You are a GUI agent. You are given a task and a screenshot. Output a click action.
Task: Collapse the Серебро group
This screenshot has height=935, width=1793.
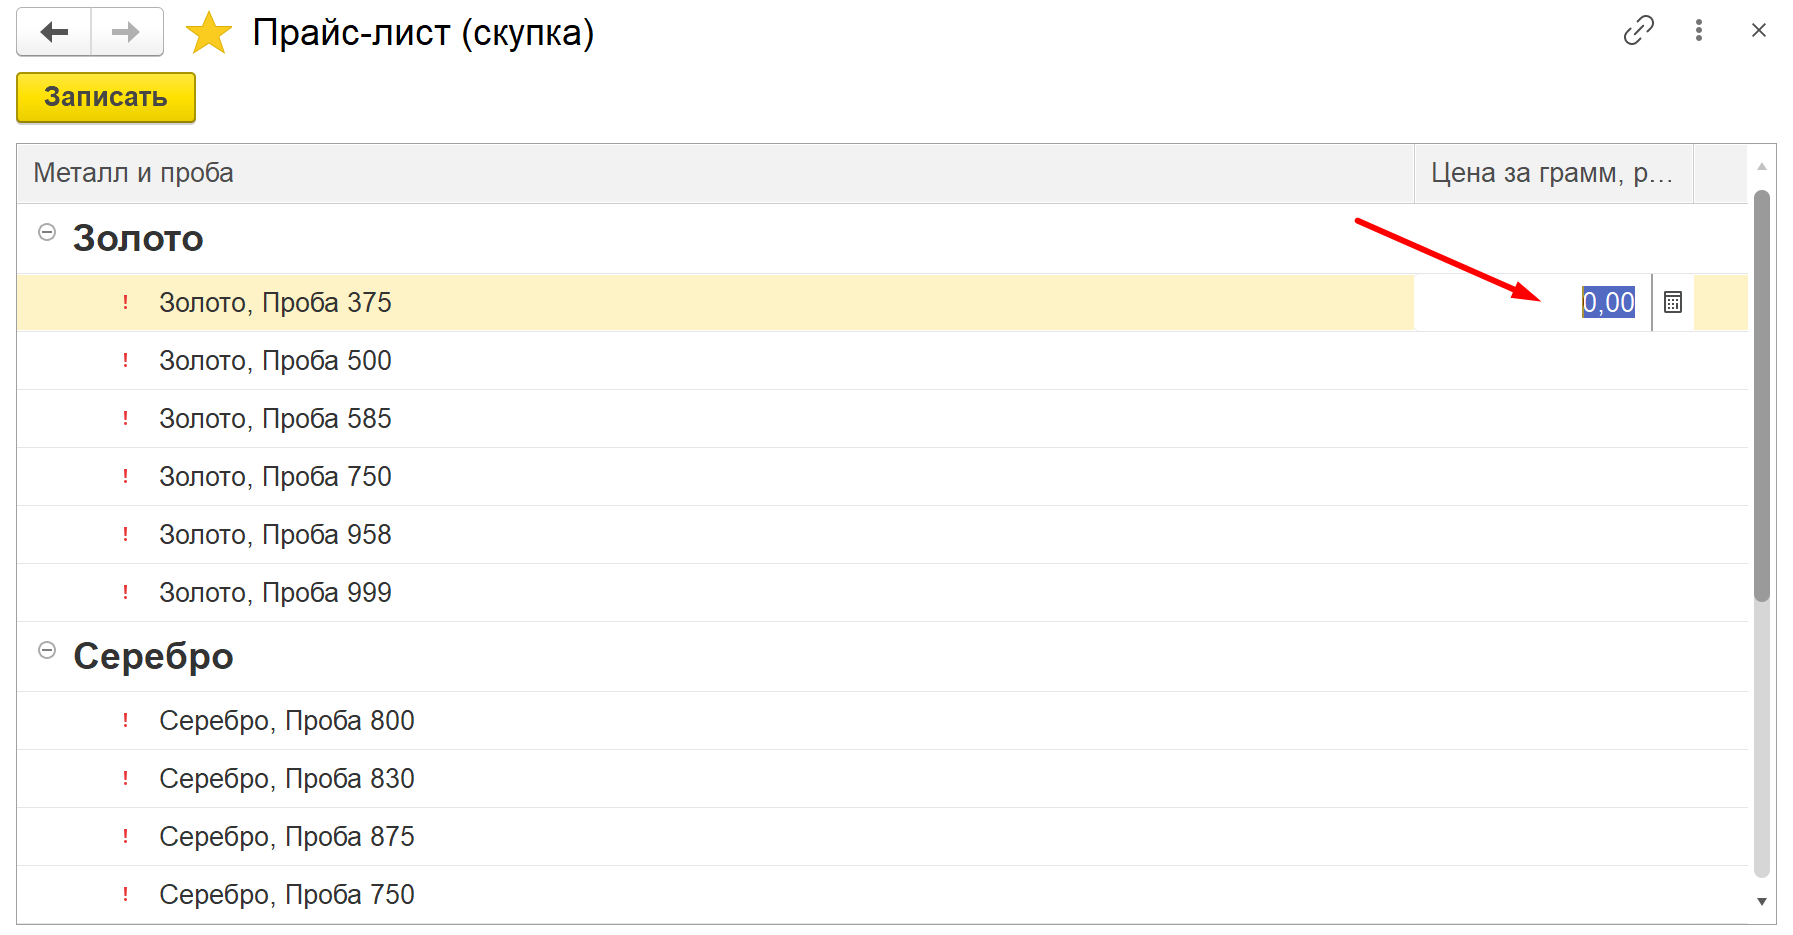tap(46, 650)
